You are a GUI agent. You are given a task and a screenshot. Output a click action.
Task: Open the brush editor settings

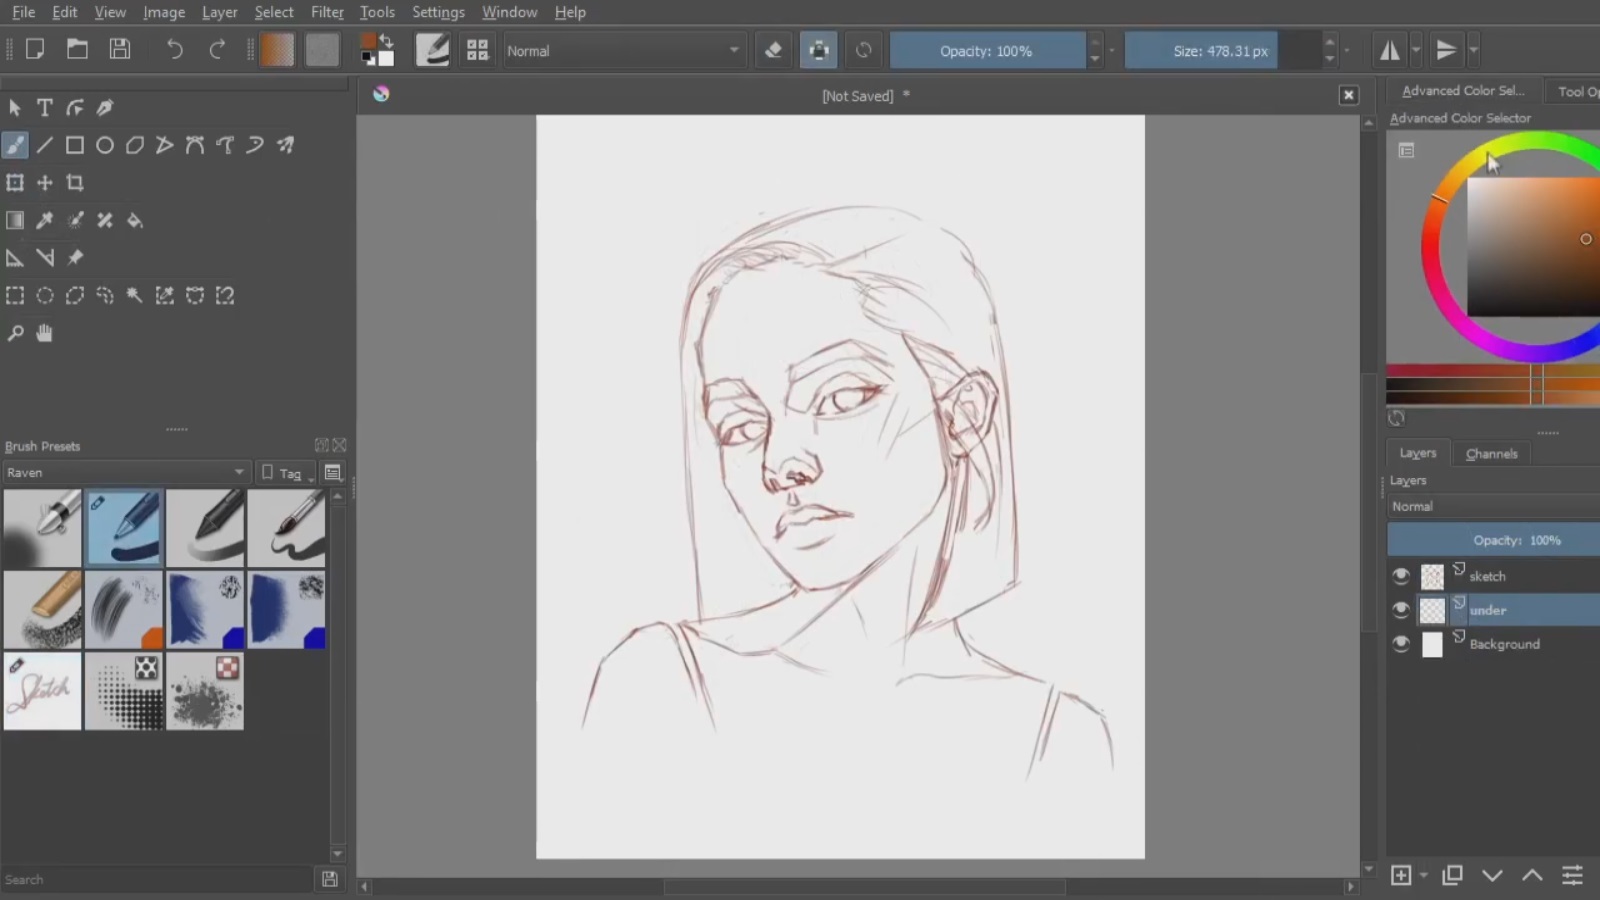[x=432, y=50]
